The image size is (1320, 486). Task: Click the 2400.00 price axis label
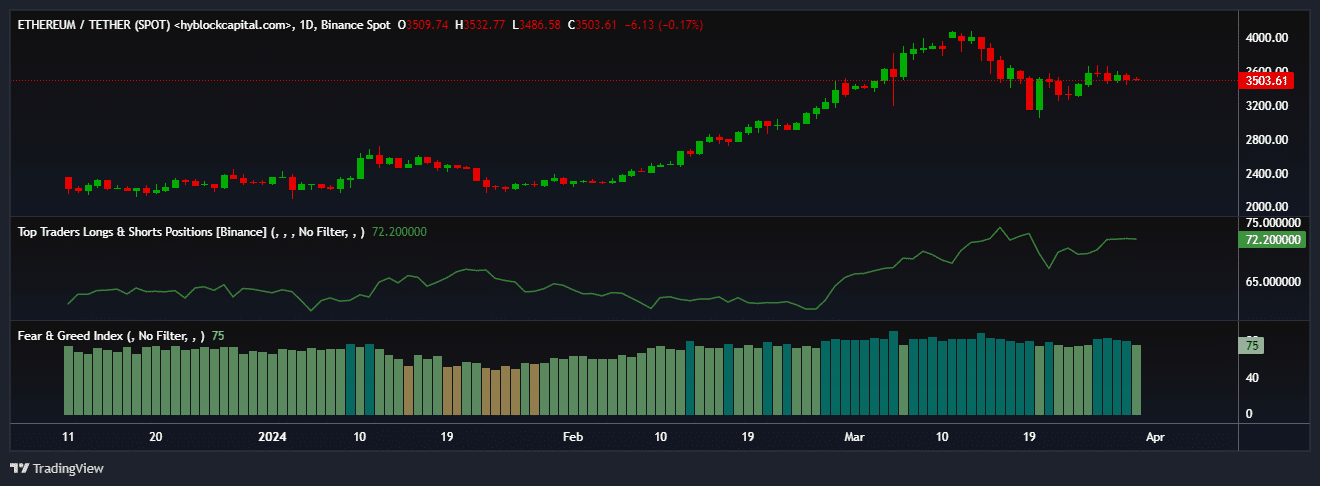tap(1266, 174)
